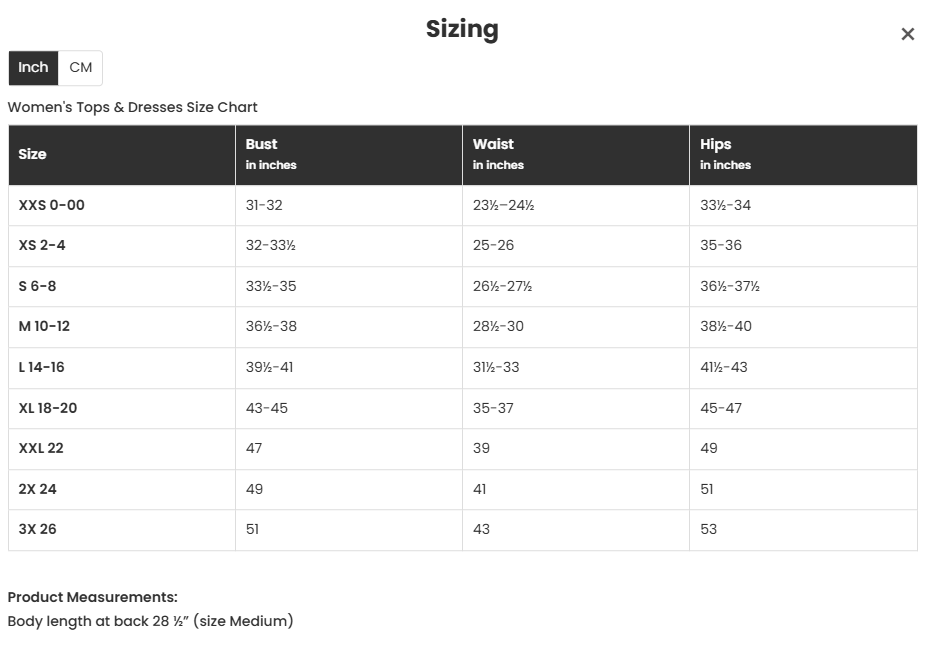Click the Product Measurements label

tap(93, 597)
